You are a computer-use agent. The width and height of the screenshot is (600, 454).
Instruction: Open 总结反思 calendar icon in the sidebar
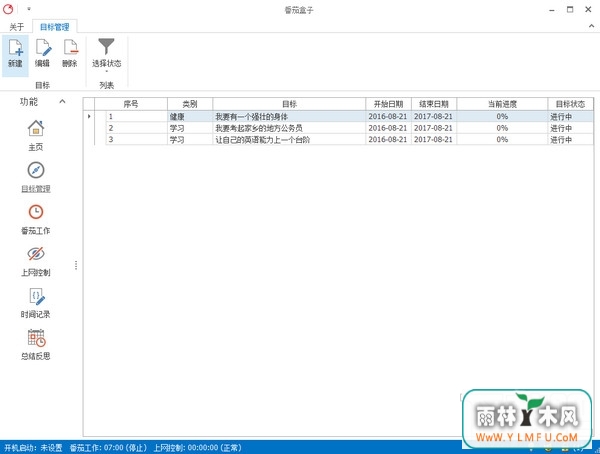(x=36, y=338)
